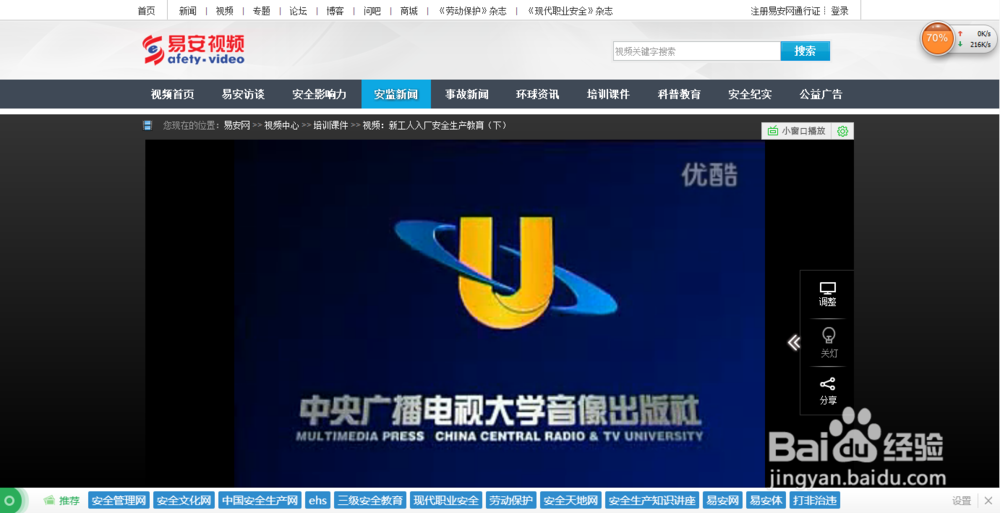Open the 安全纪实 nav tab
This screenshot has height=513, width=1000.
pos(750,94)
